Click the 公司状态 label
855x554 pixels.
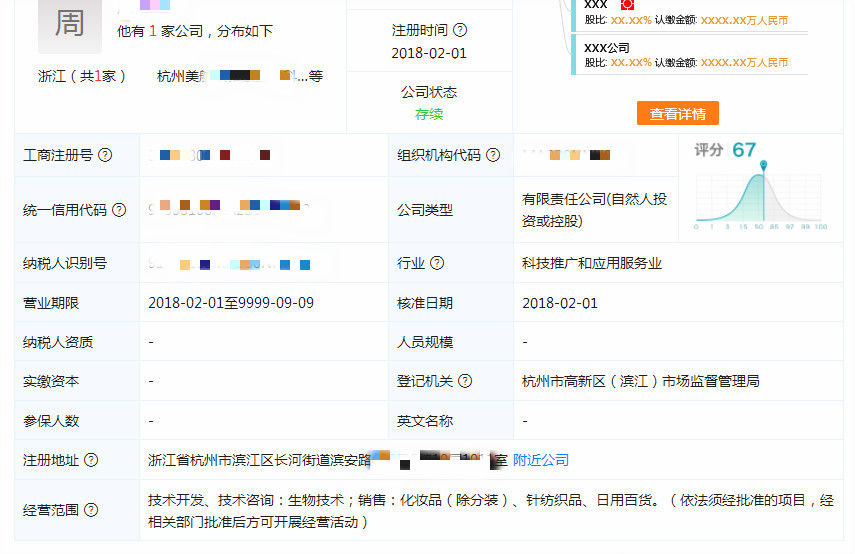pyautogui.click(x=429, y=92)
